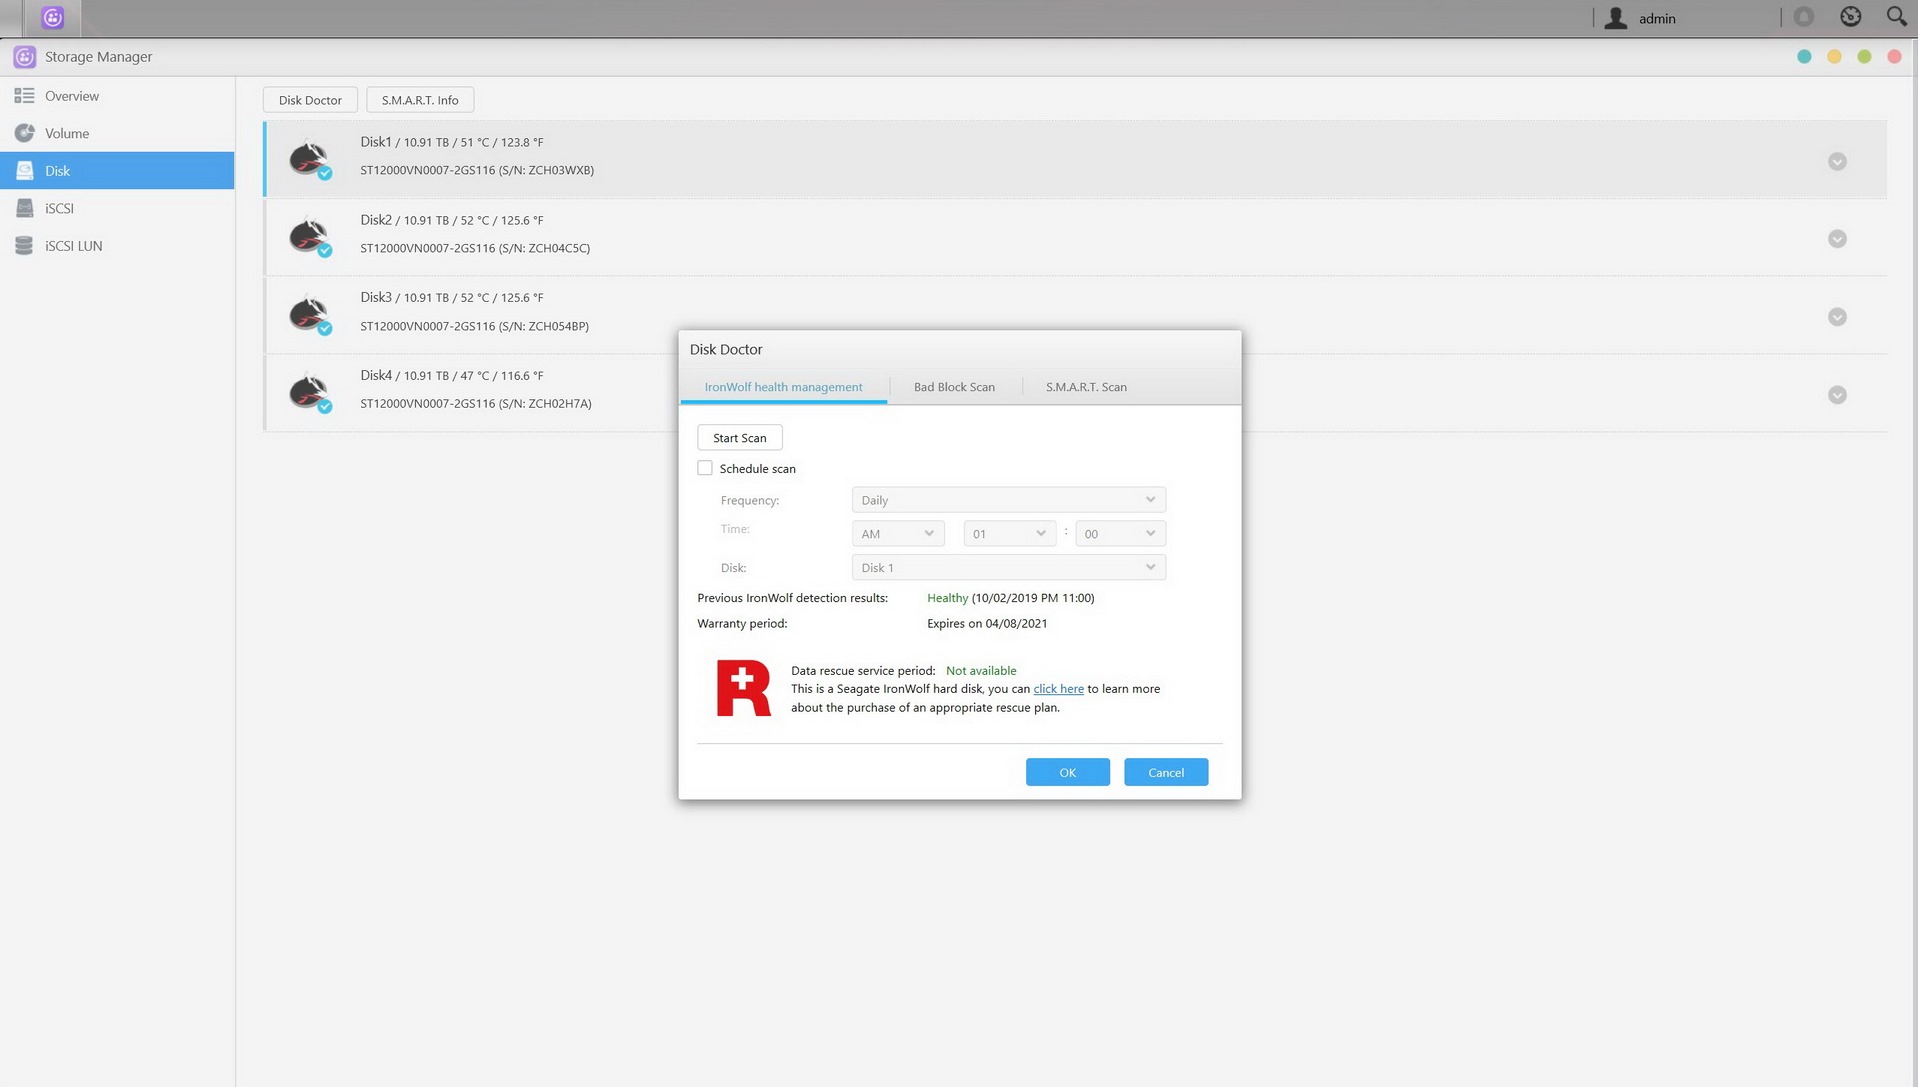Click the teal window control dot

[1804, 57]
